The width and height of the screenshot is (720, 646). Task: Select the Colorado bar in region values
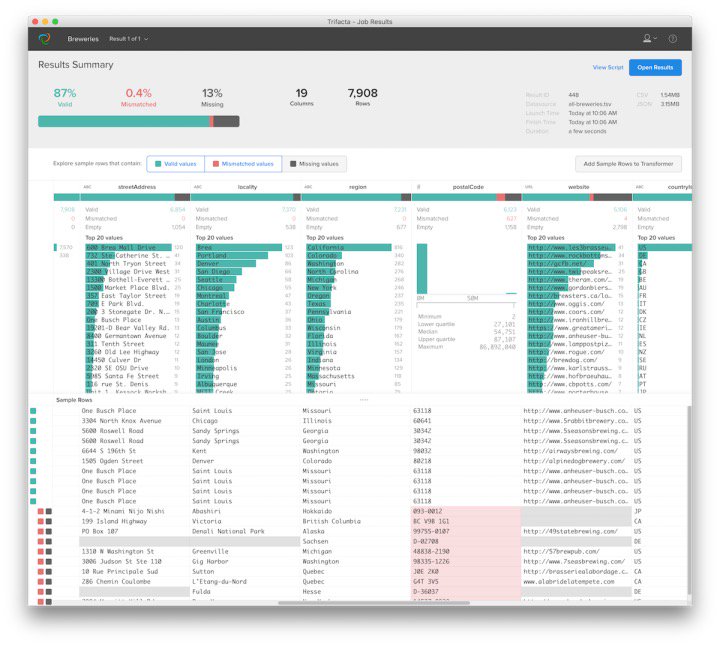pyautogui.click(x=324, y=255)
